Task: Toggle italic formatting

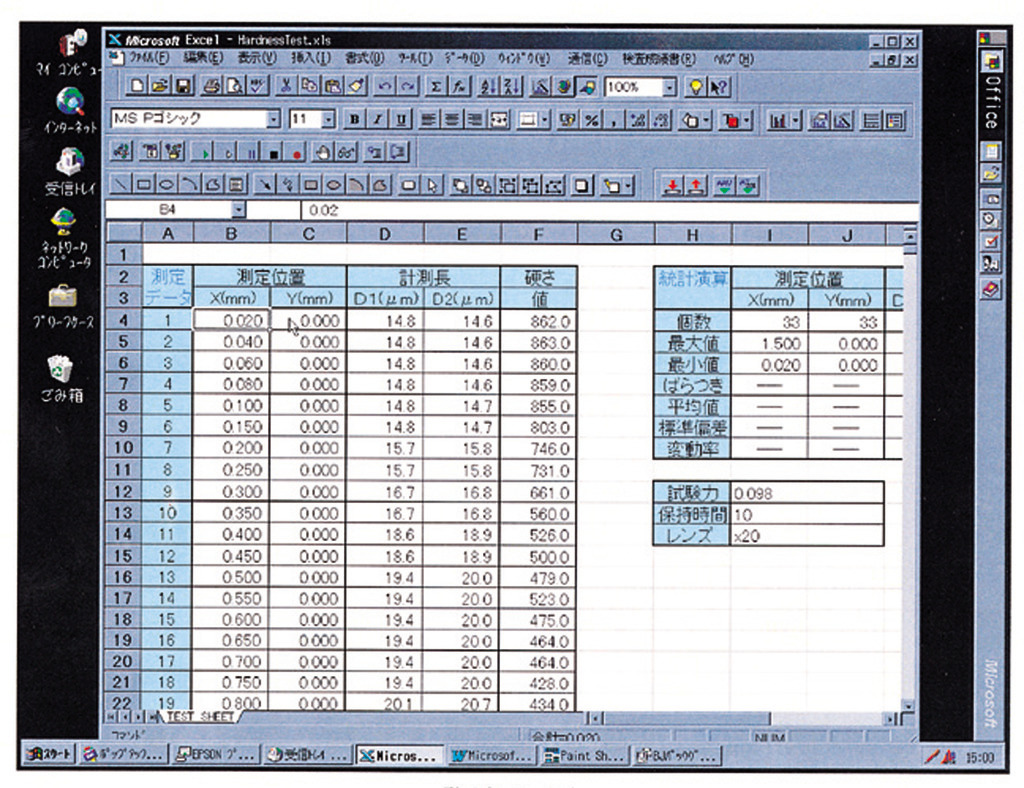Action: (x=377, y=119)
